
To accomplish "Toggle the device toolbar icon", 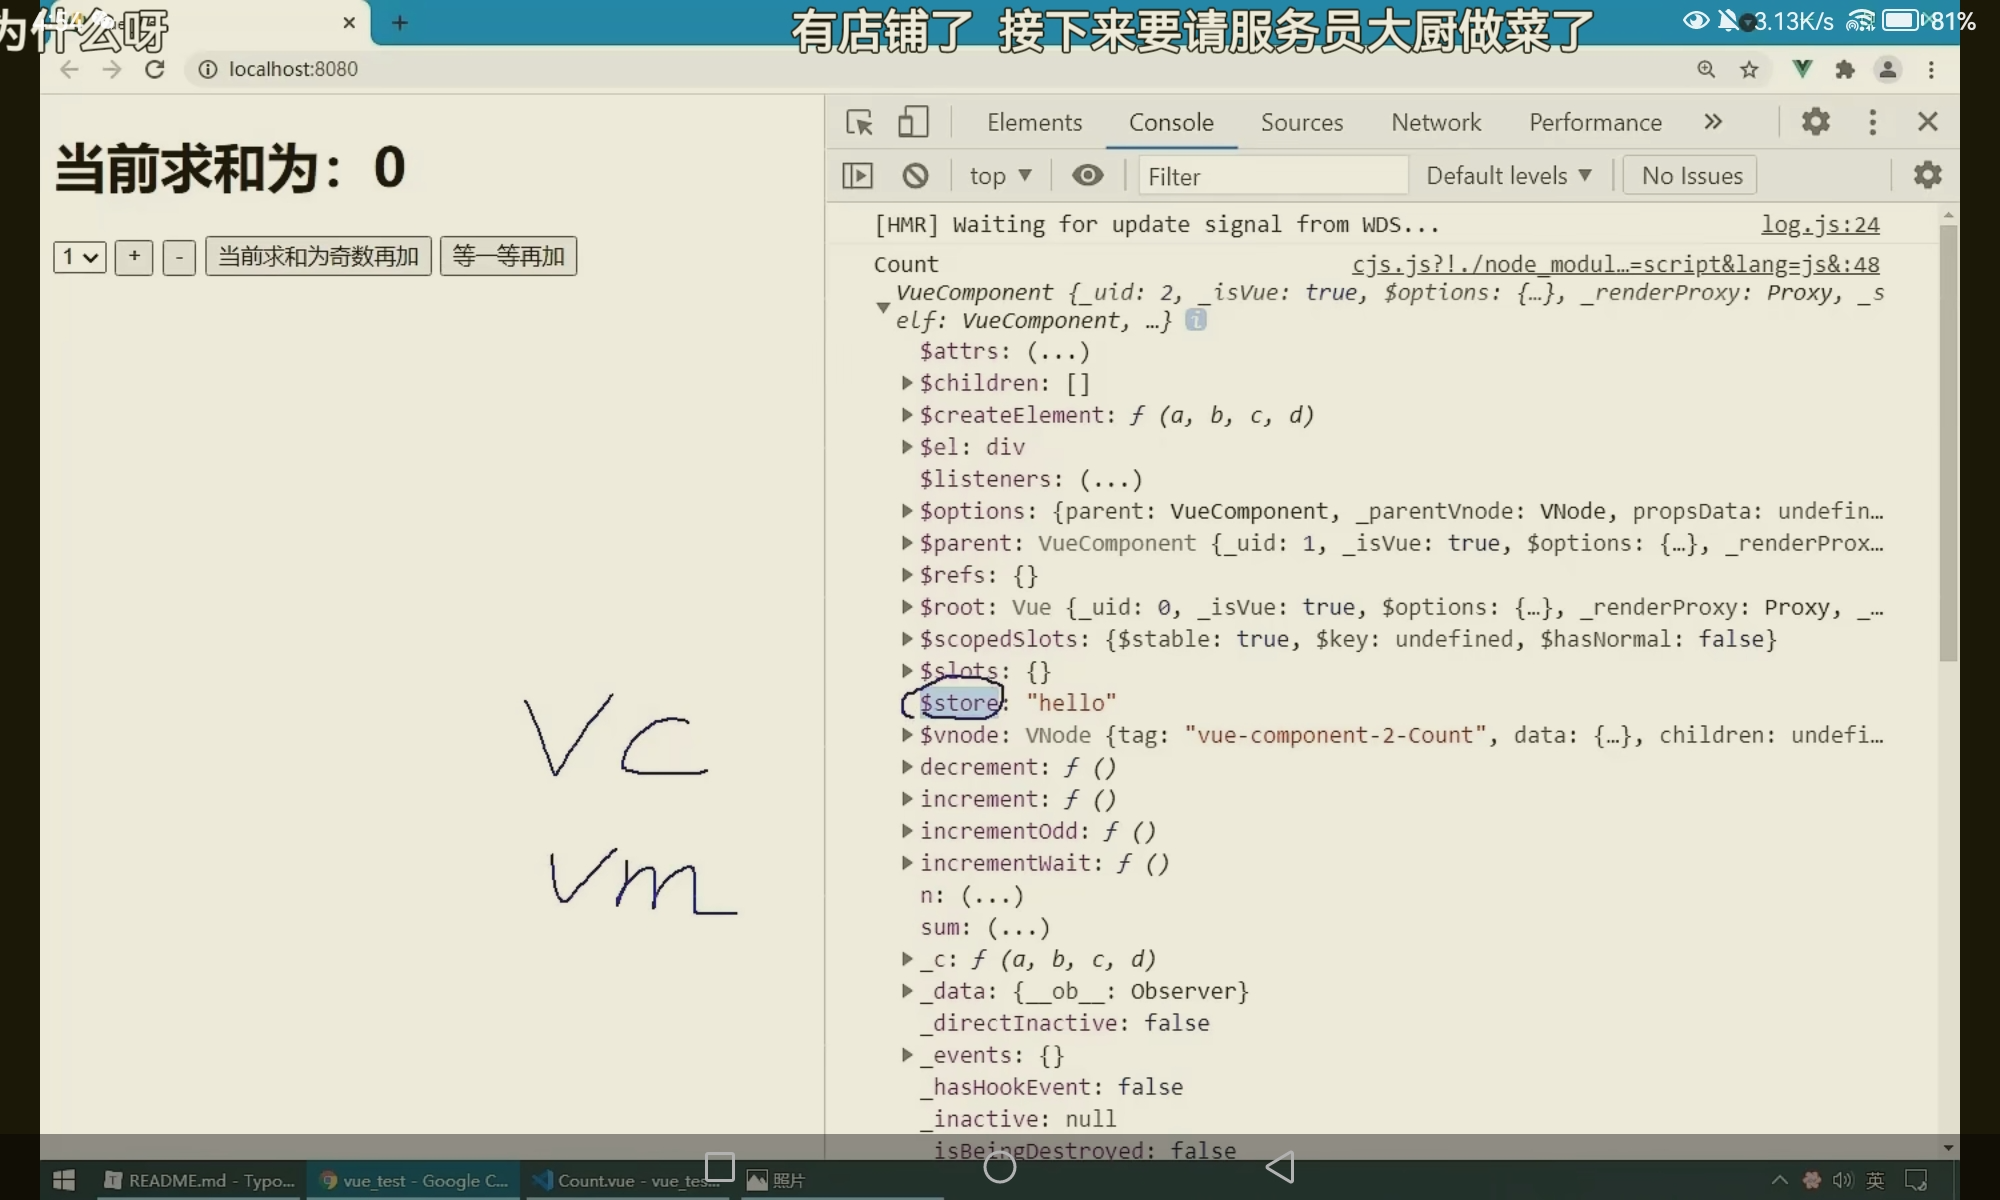I will click(912, 122).
